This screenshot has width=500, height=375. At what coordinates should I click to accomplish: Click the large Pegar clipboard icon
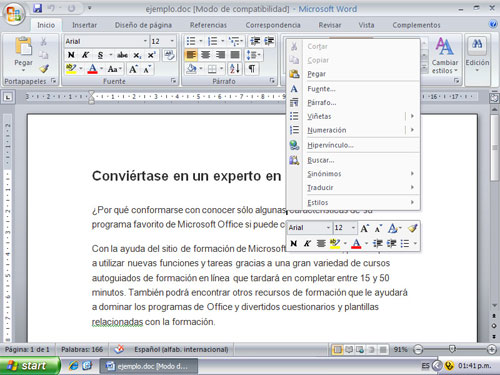coord(23,46)
